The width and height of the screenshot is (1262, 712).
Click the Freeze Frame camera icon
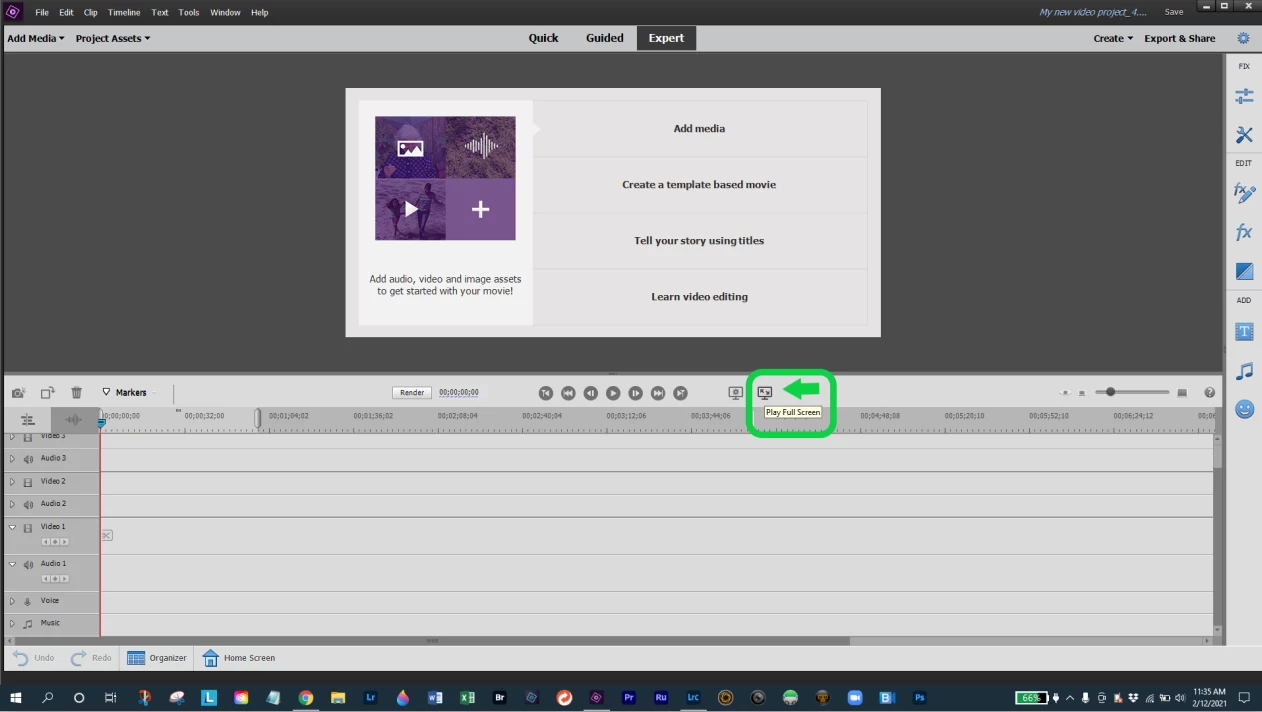[18, 393]
